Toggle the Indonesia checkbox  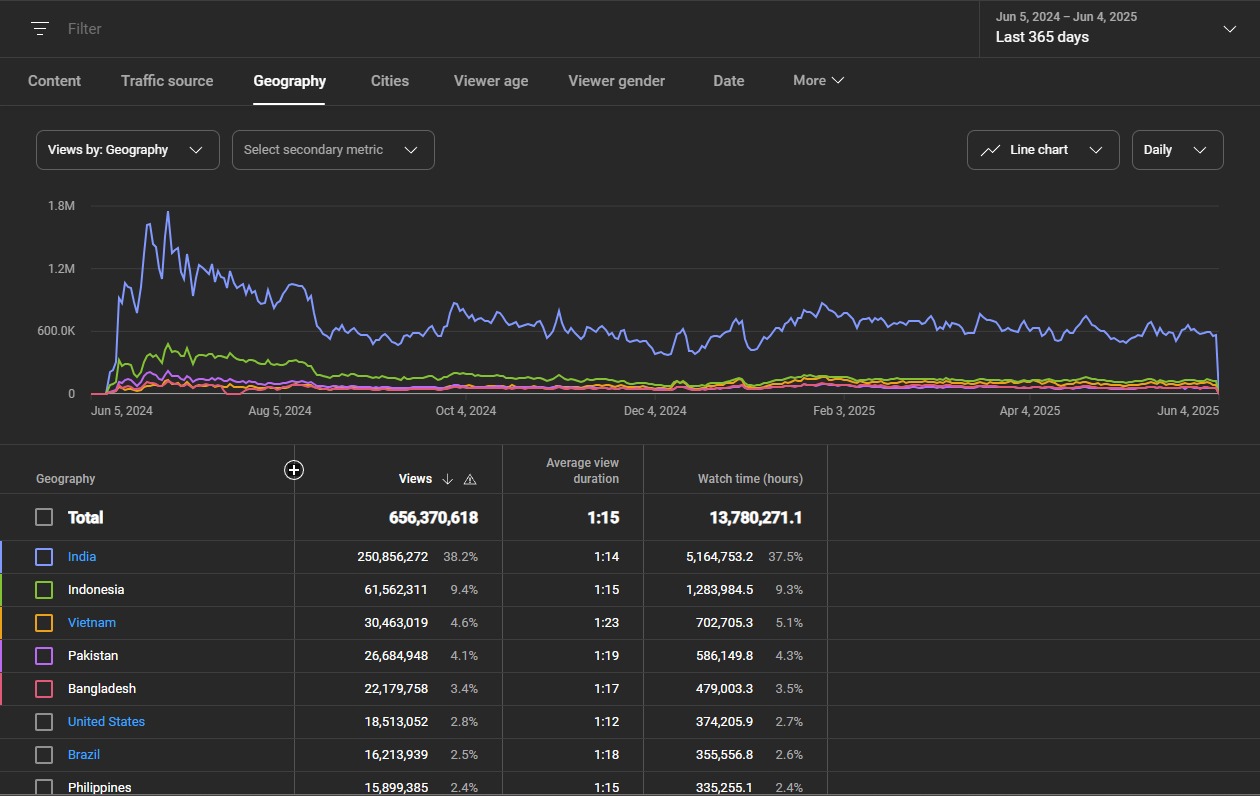click(44, 590)
